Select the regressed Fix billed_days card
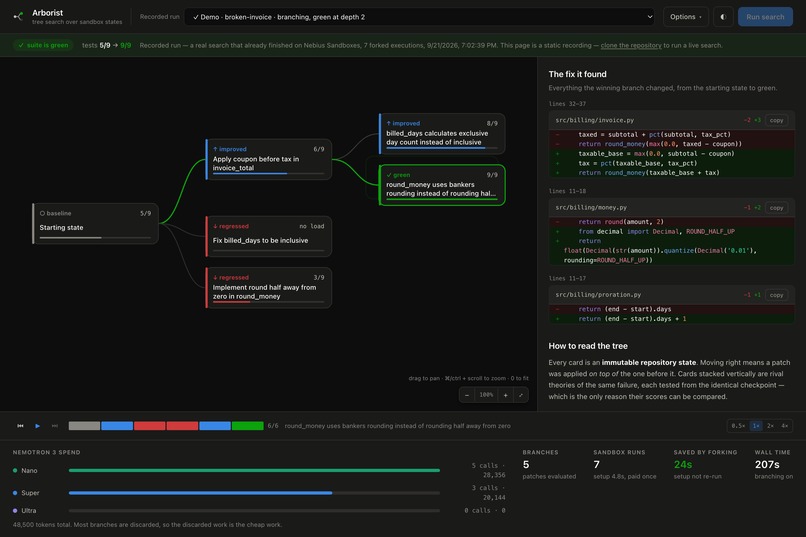Screen dimensions: 806x537 pyautogui.click(x=268, y=236)
